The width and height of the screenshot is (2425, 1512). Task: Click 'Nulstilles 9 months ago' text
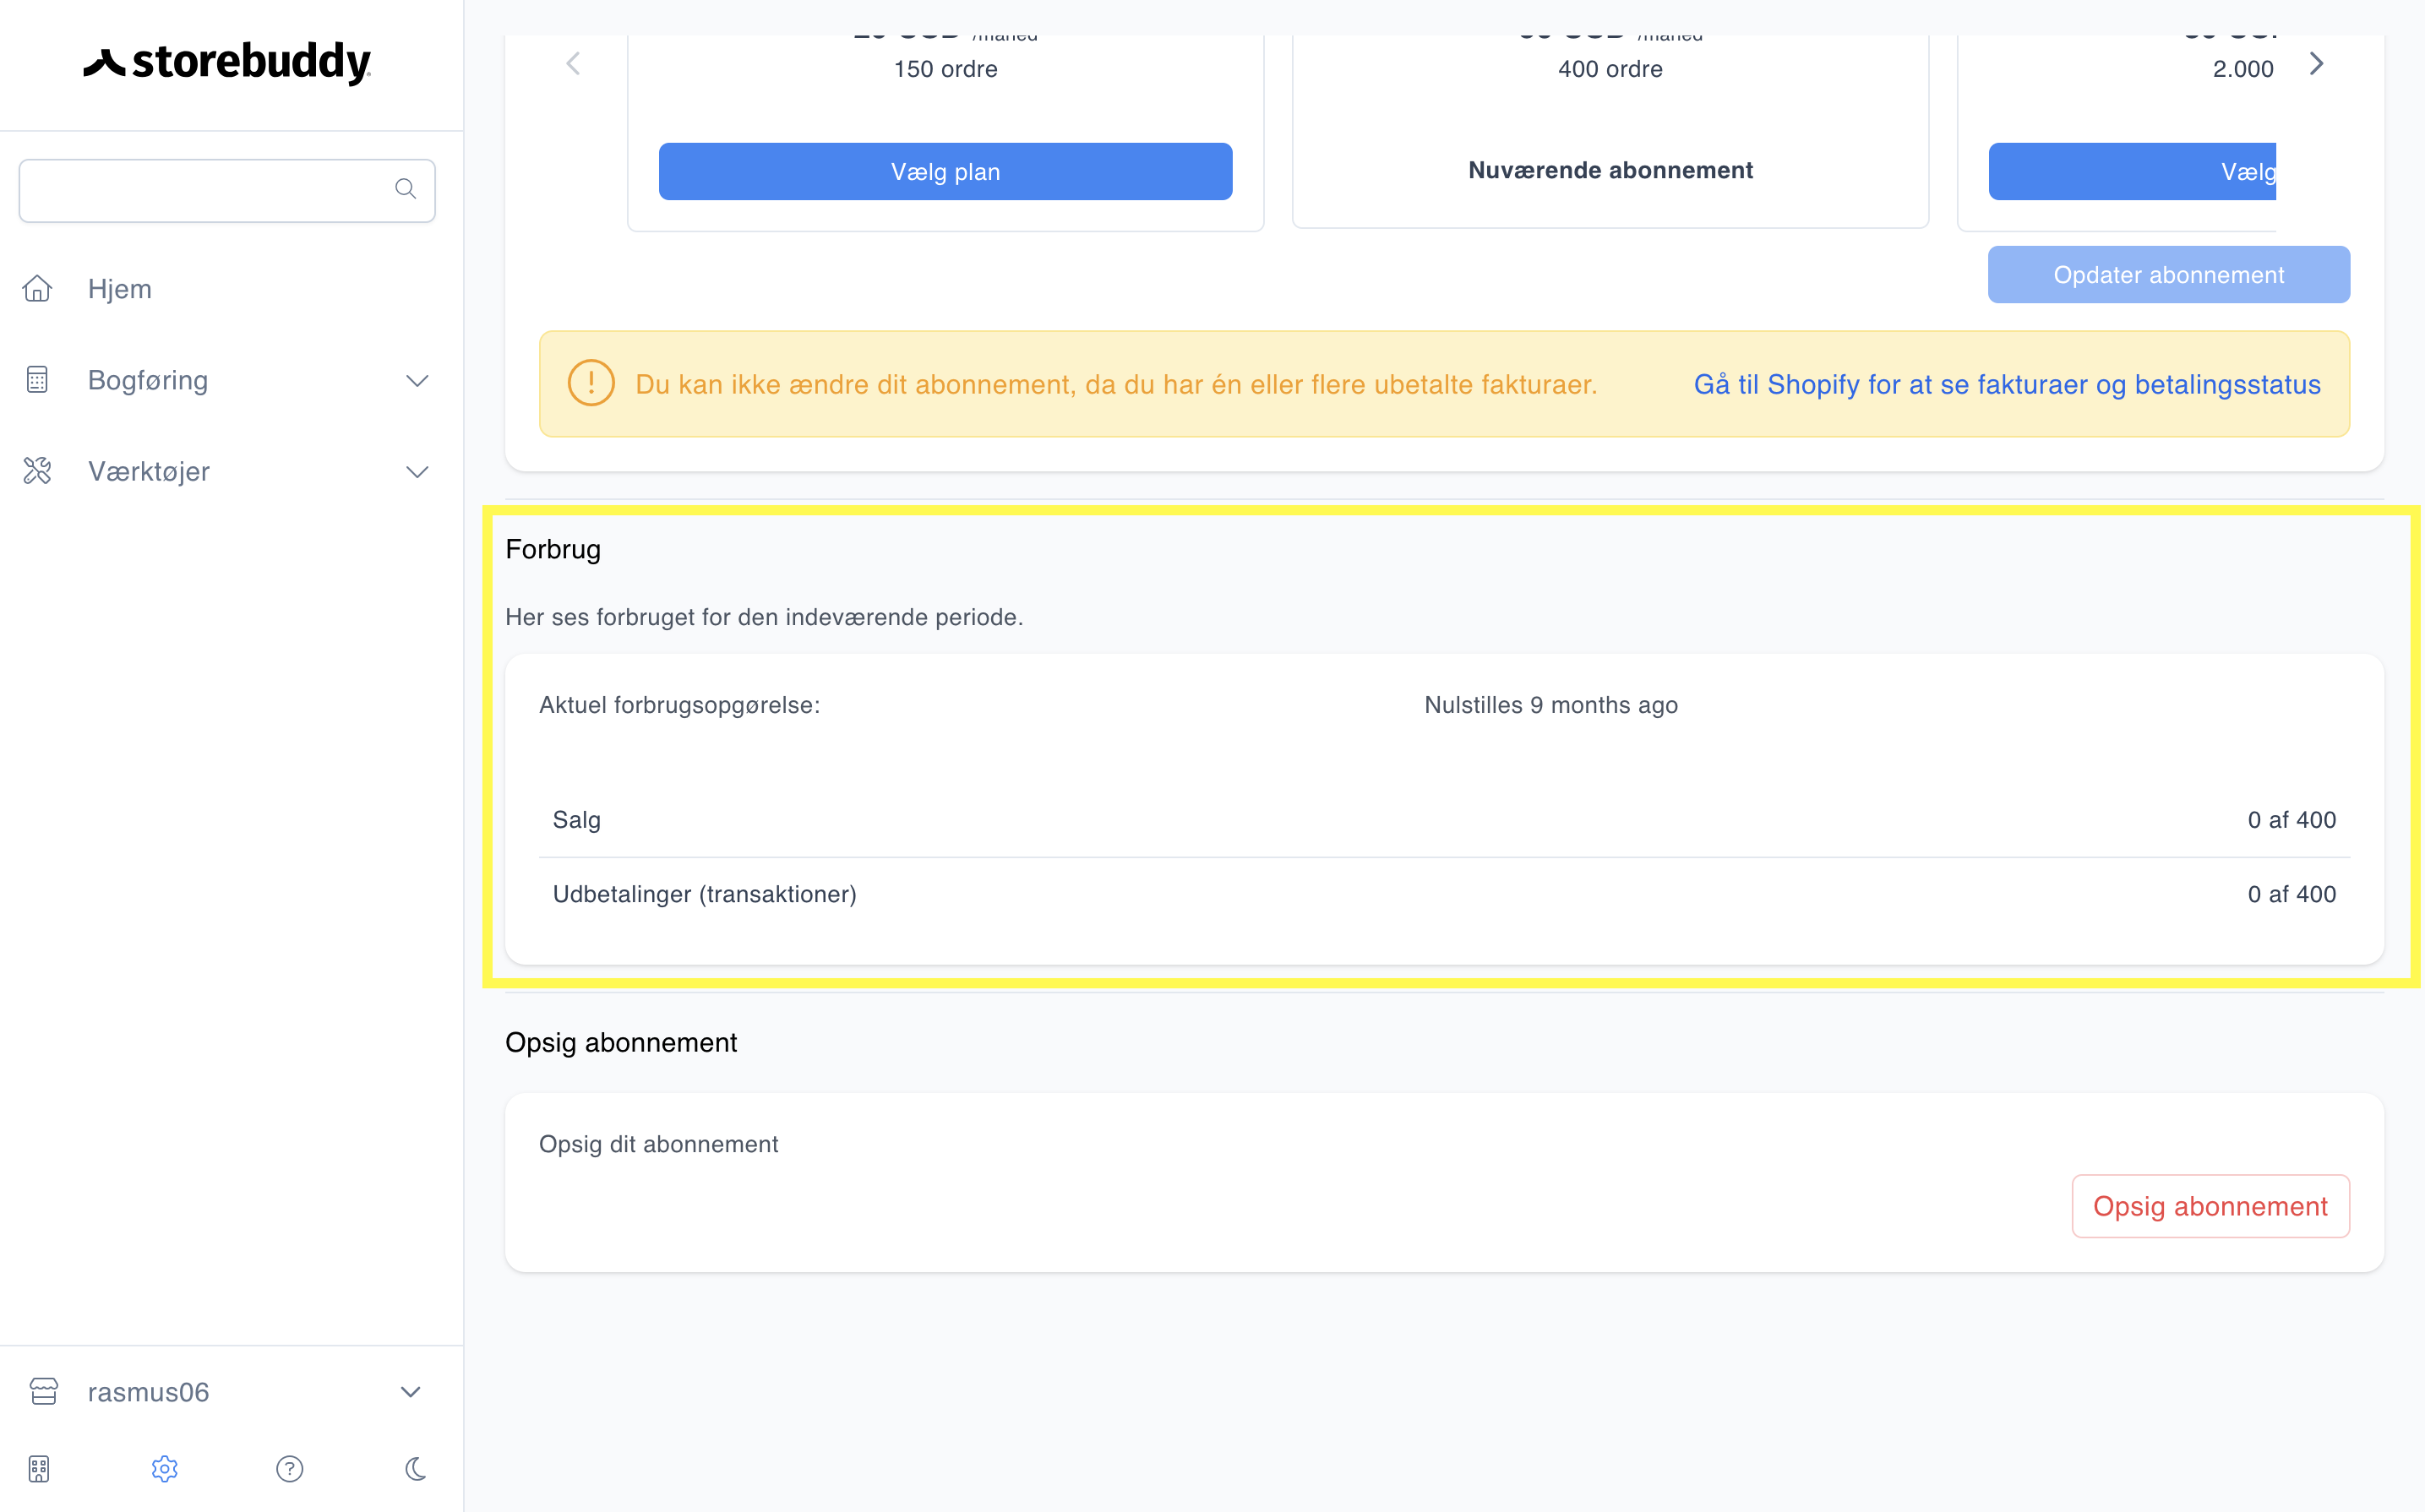click(1551, 705)
